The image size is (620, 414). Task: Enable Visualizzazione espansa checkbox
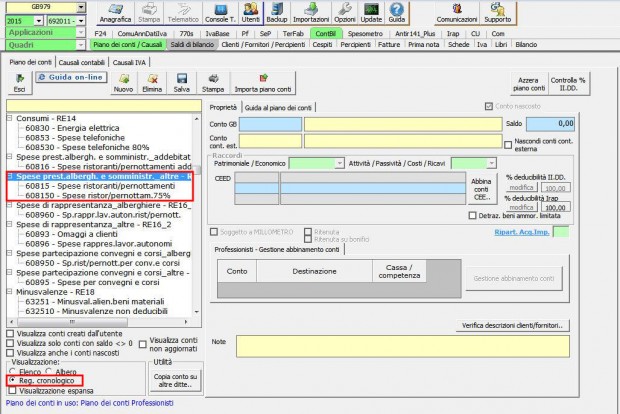13,391
